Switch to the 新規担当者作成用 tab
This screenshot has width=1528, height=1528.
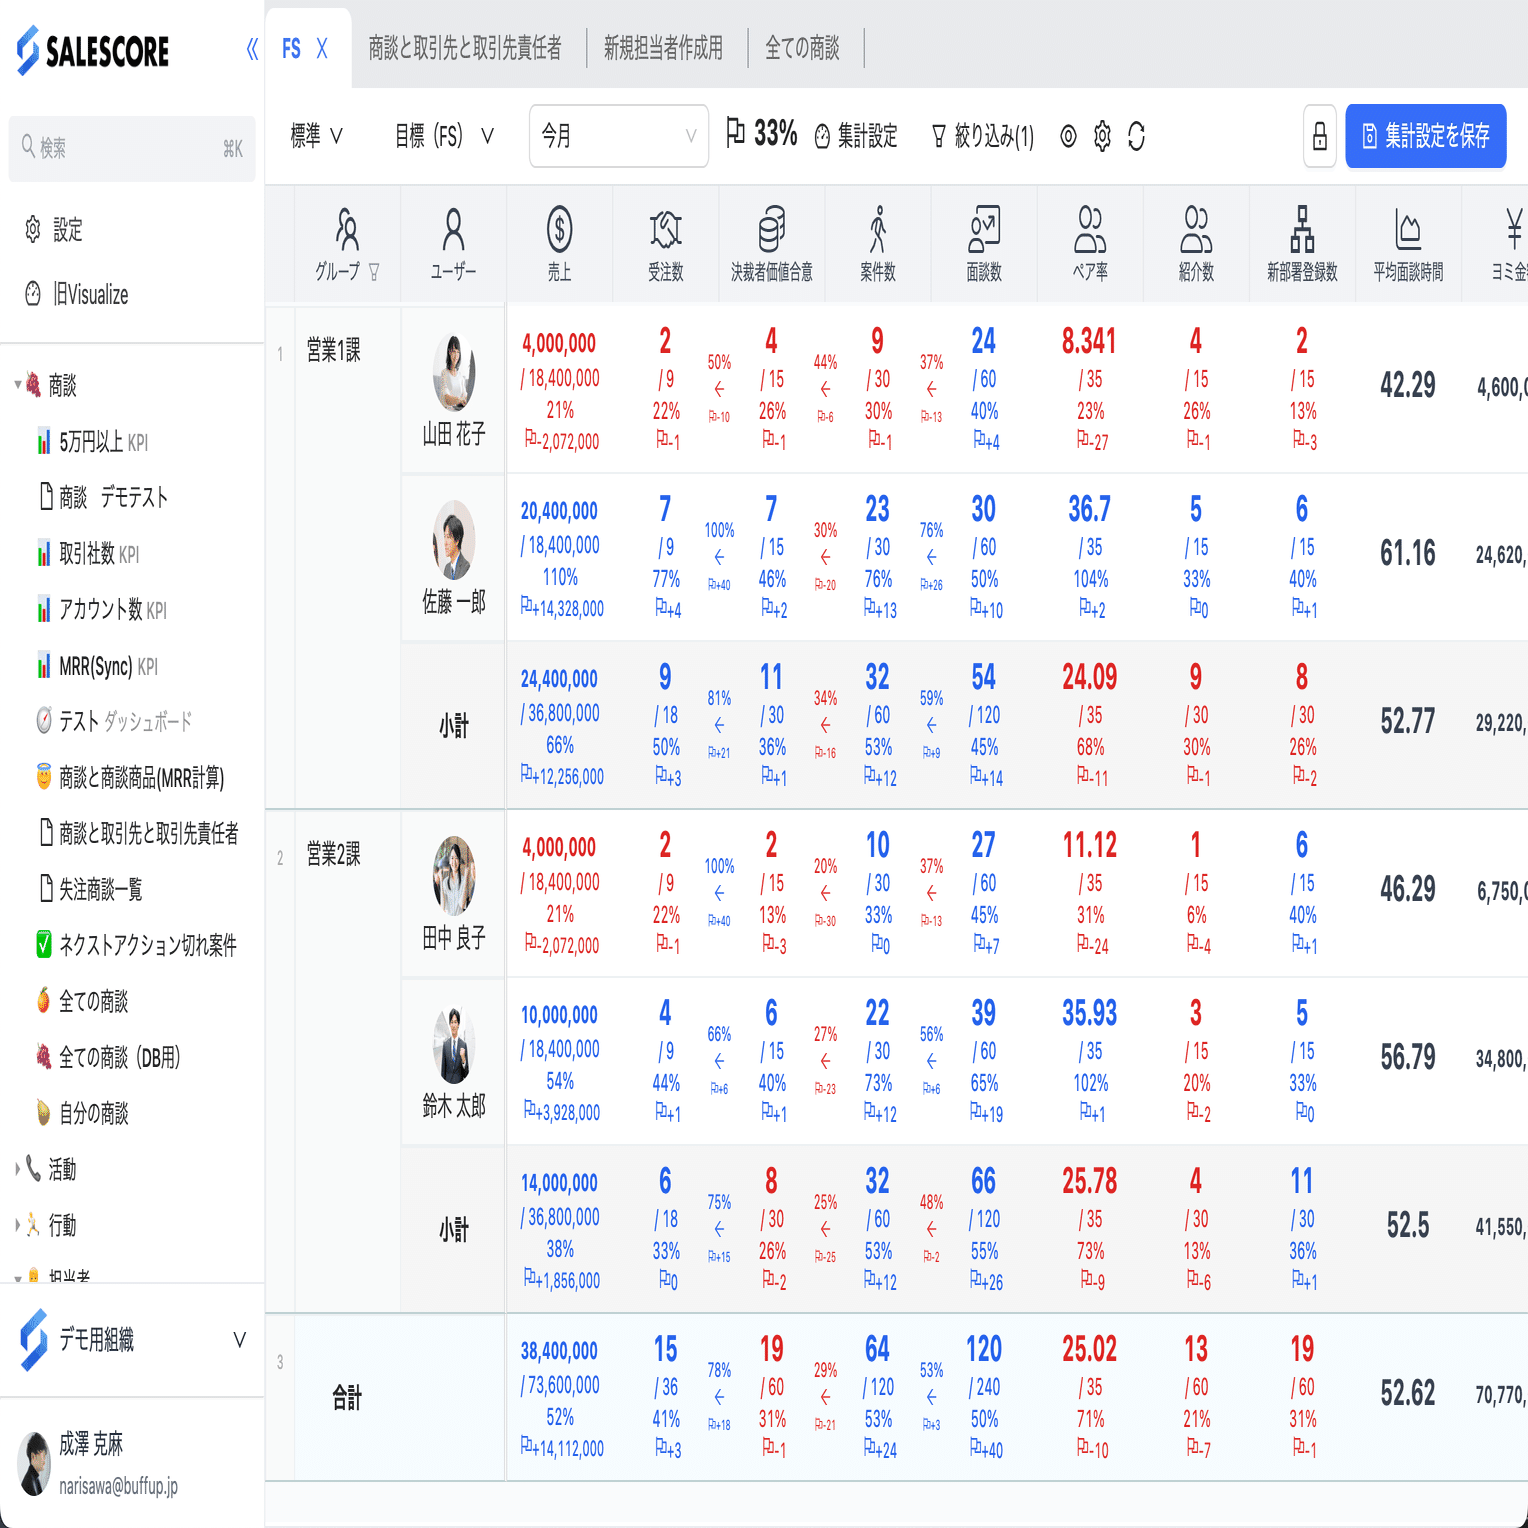pos(663,48)
